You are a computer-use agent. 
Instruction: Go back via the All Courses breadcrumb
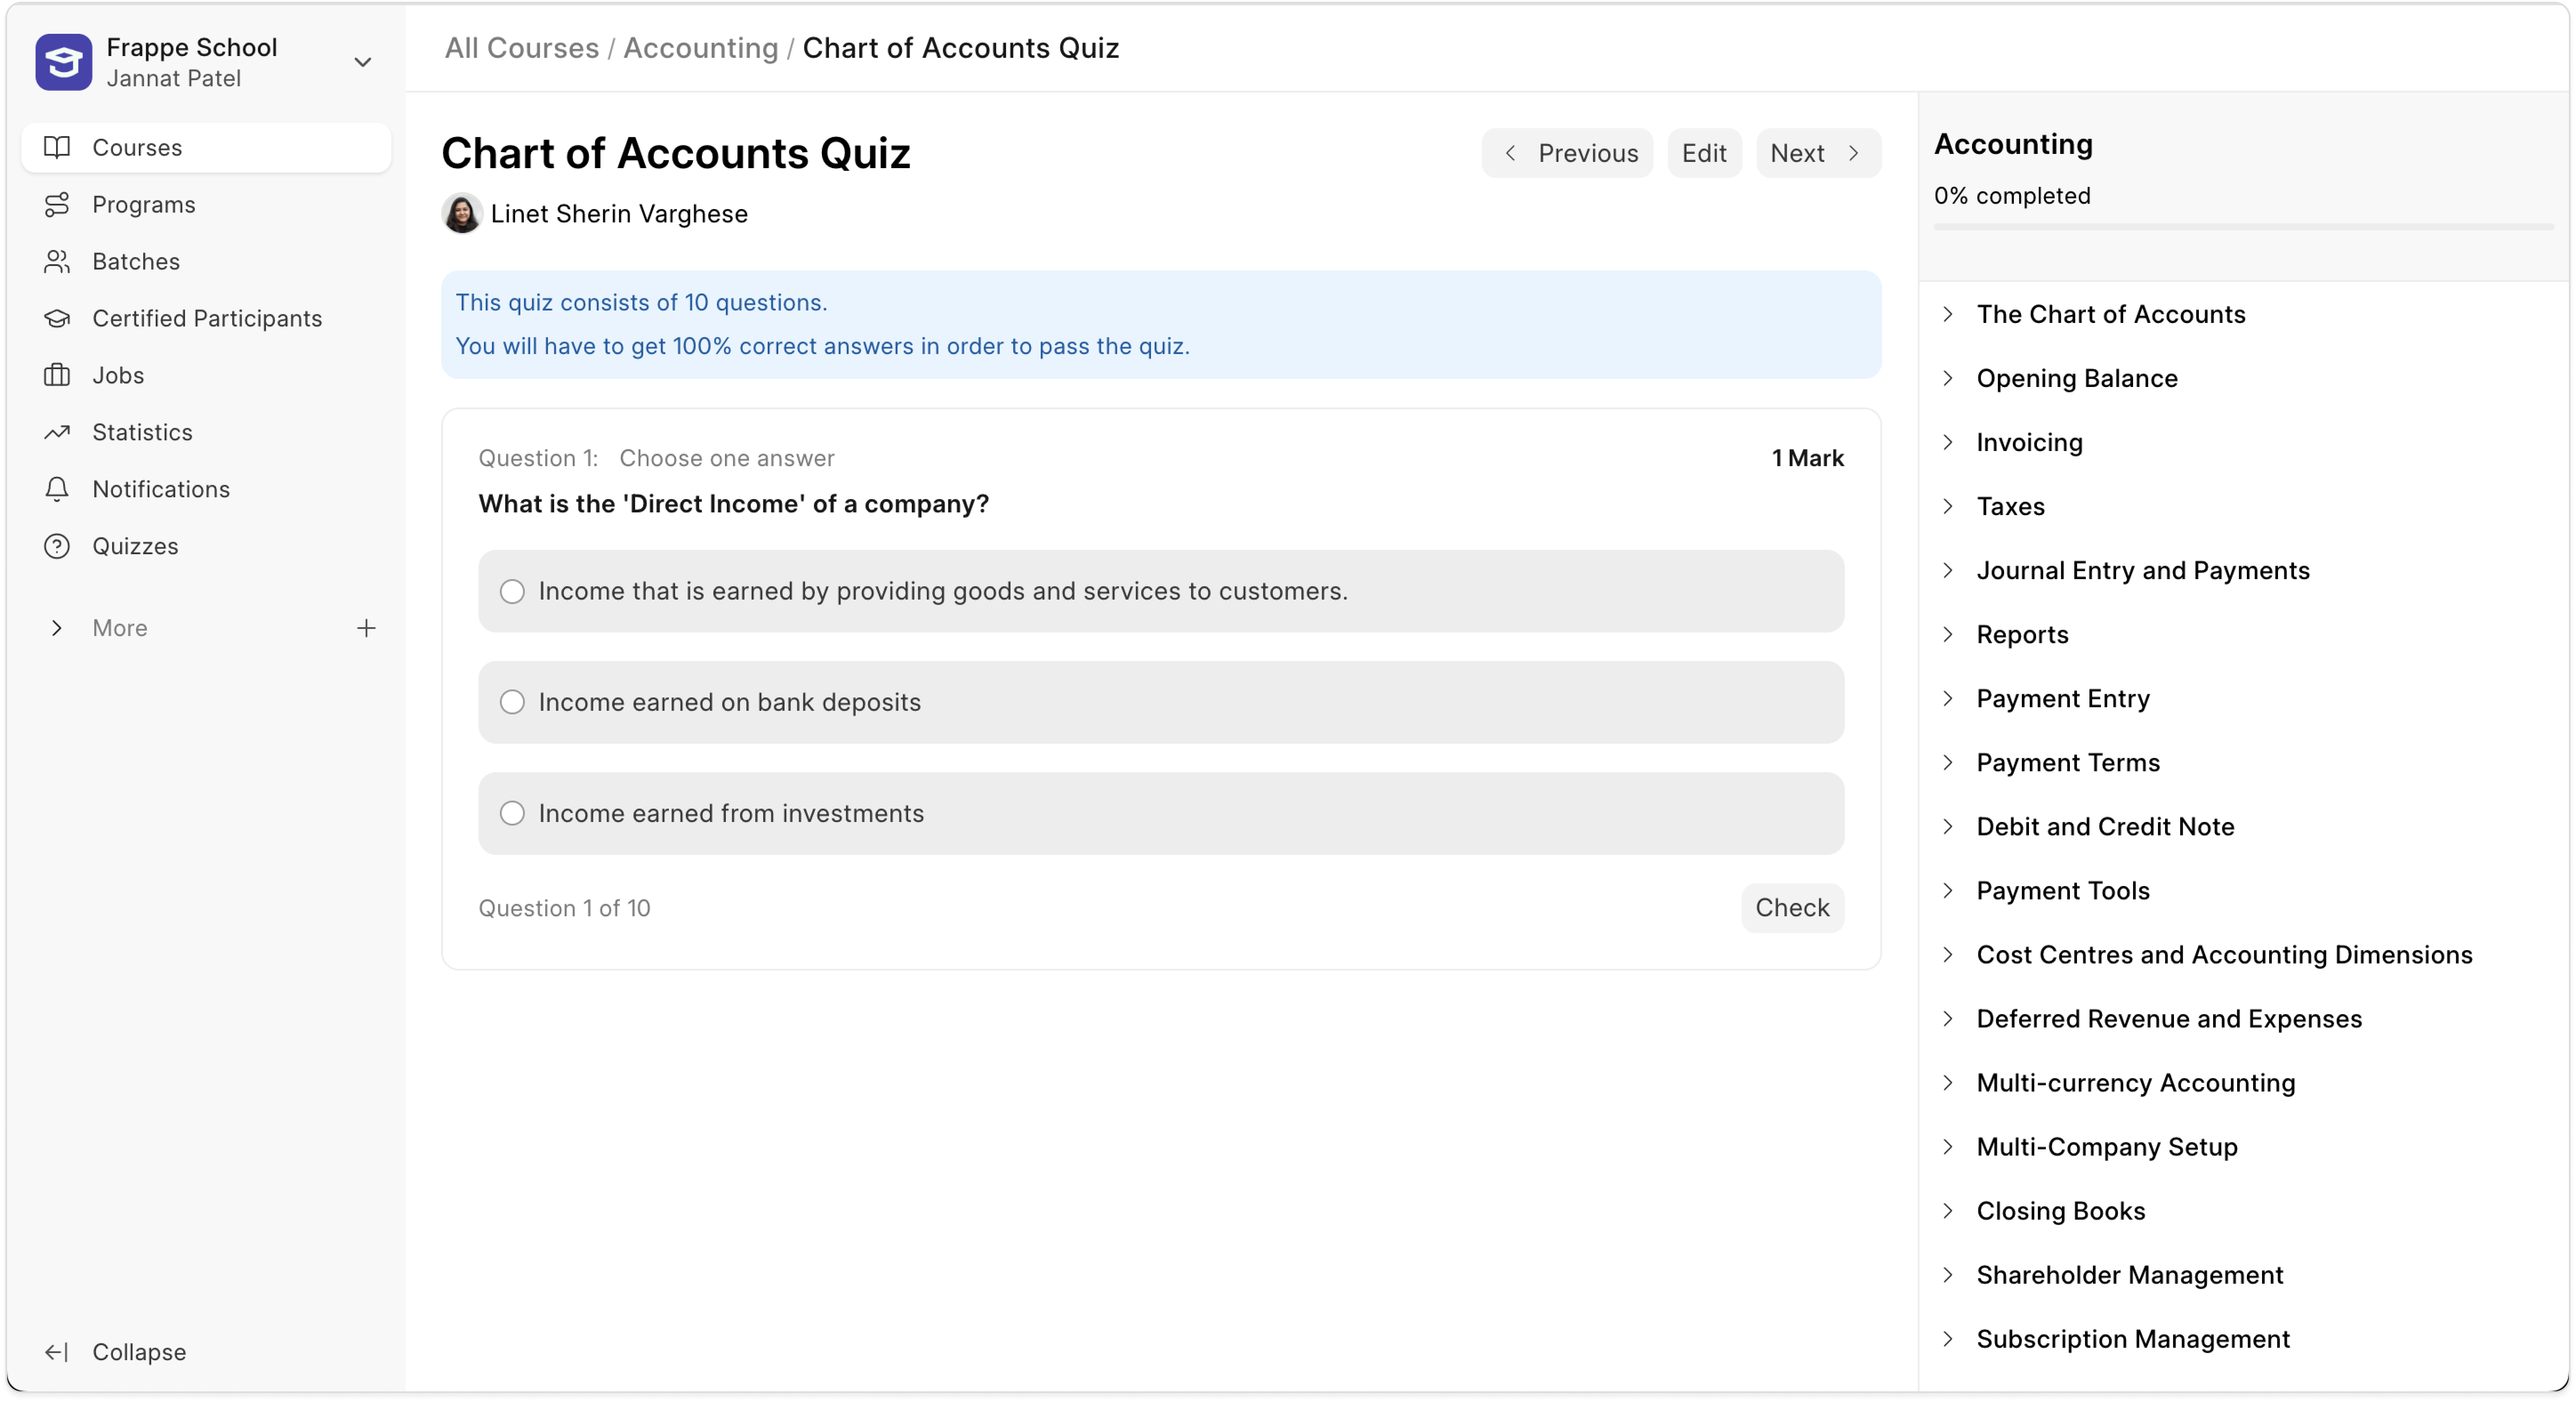tap(520, 47)
